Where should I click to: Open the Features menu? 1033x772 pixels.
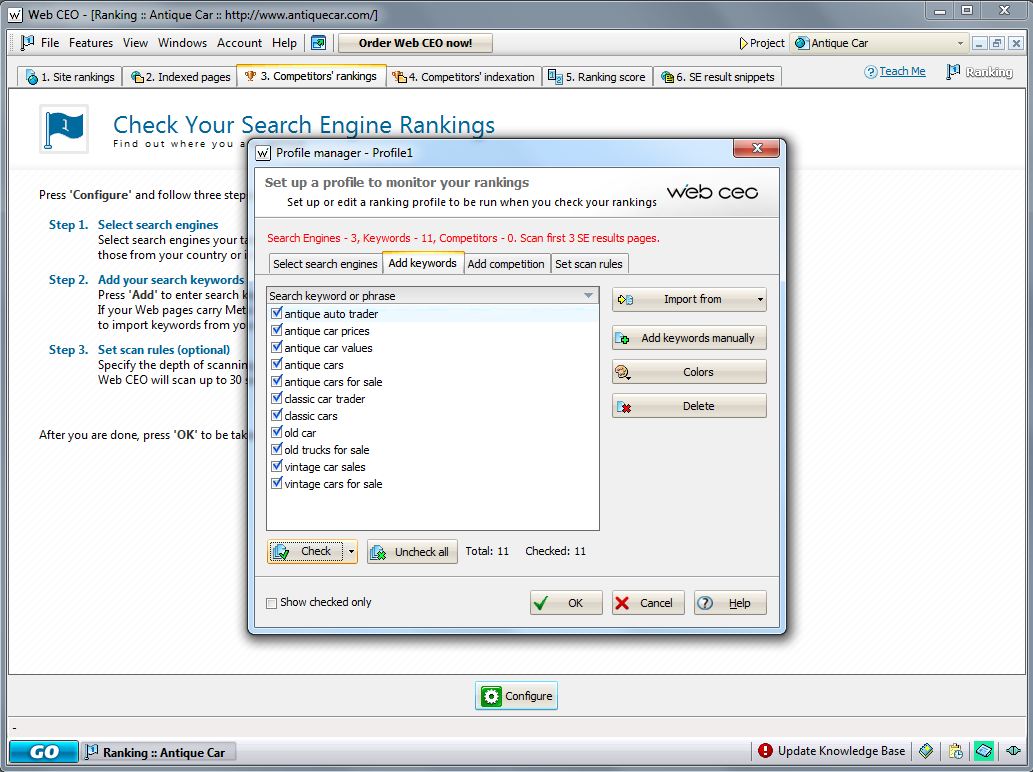pyautogui.click(x=91, y=43)
